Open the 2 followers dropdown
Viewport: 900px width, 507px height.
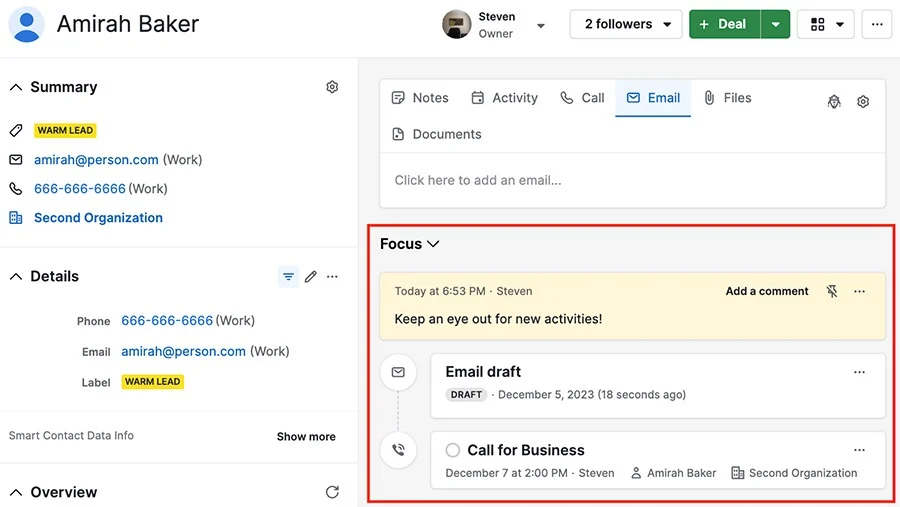(626, 24)
